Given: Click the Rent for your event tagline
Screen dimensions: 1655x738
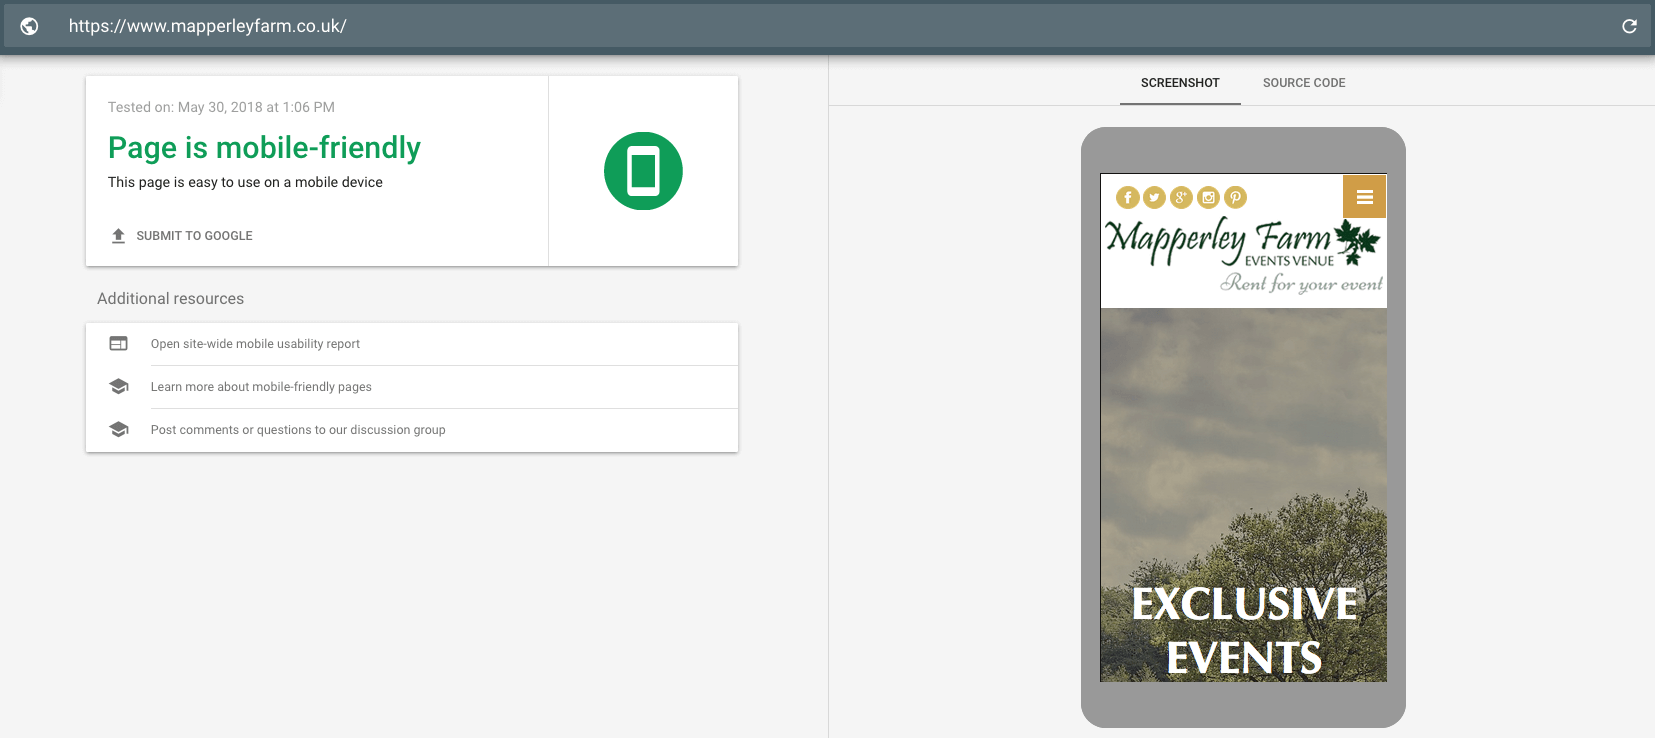Looking at the screenshot, I should pos(1301,283).
